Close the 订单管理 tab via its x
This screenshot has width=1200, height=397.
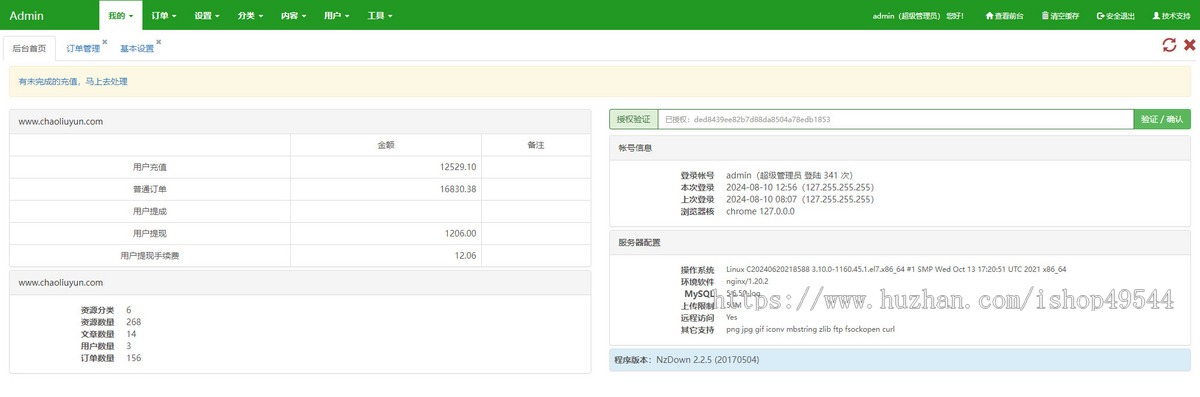click(x=104, y=42)
